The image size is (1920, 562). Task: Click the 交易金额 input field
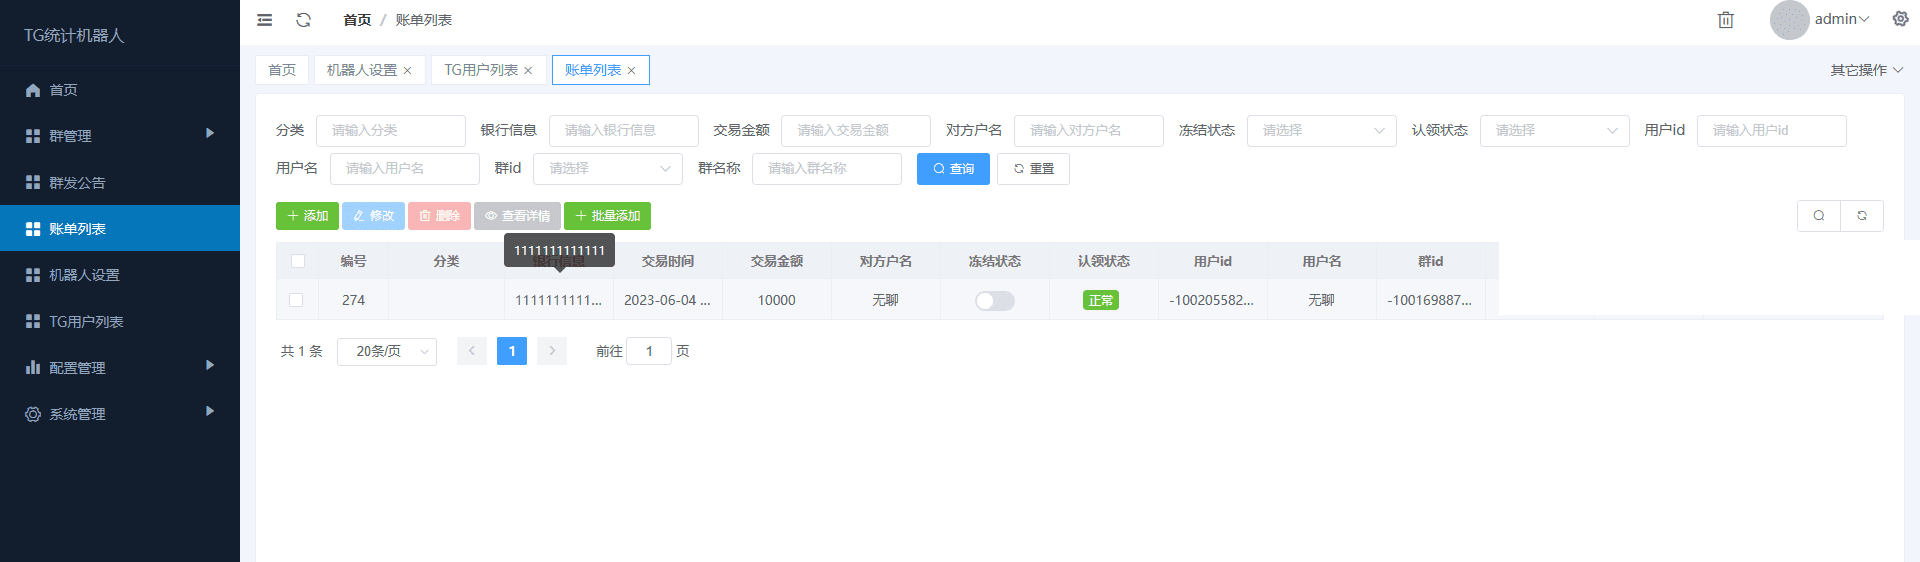coord(854,131)
